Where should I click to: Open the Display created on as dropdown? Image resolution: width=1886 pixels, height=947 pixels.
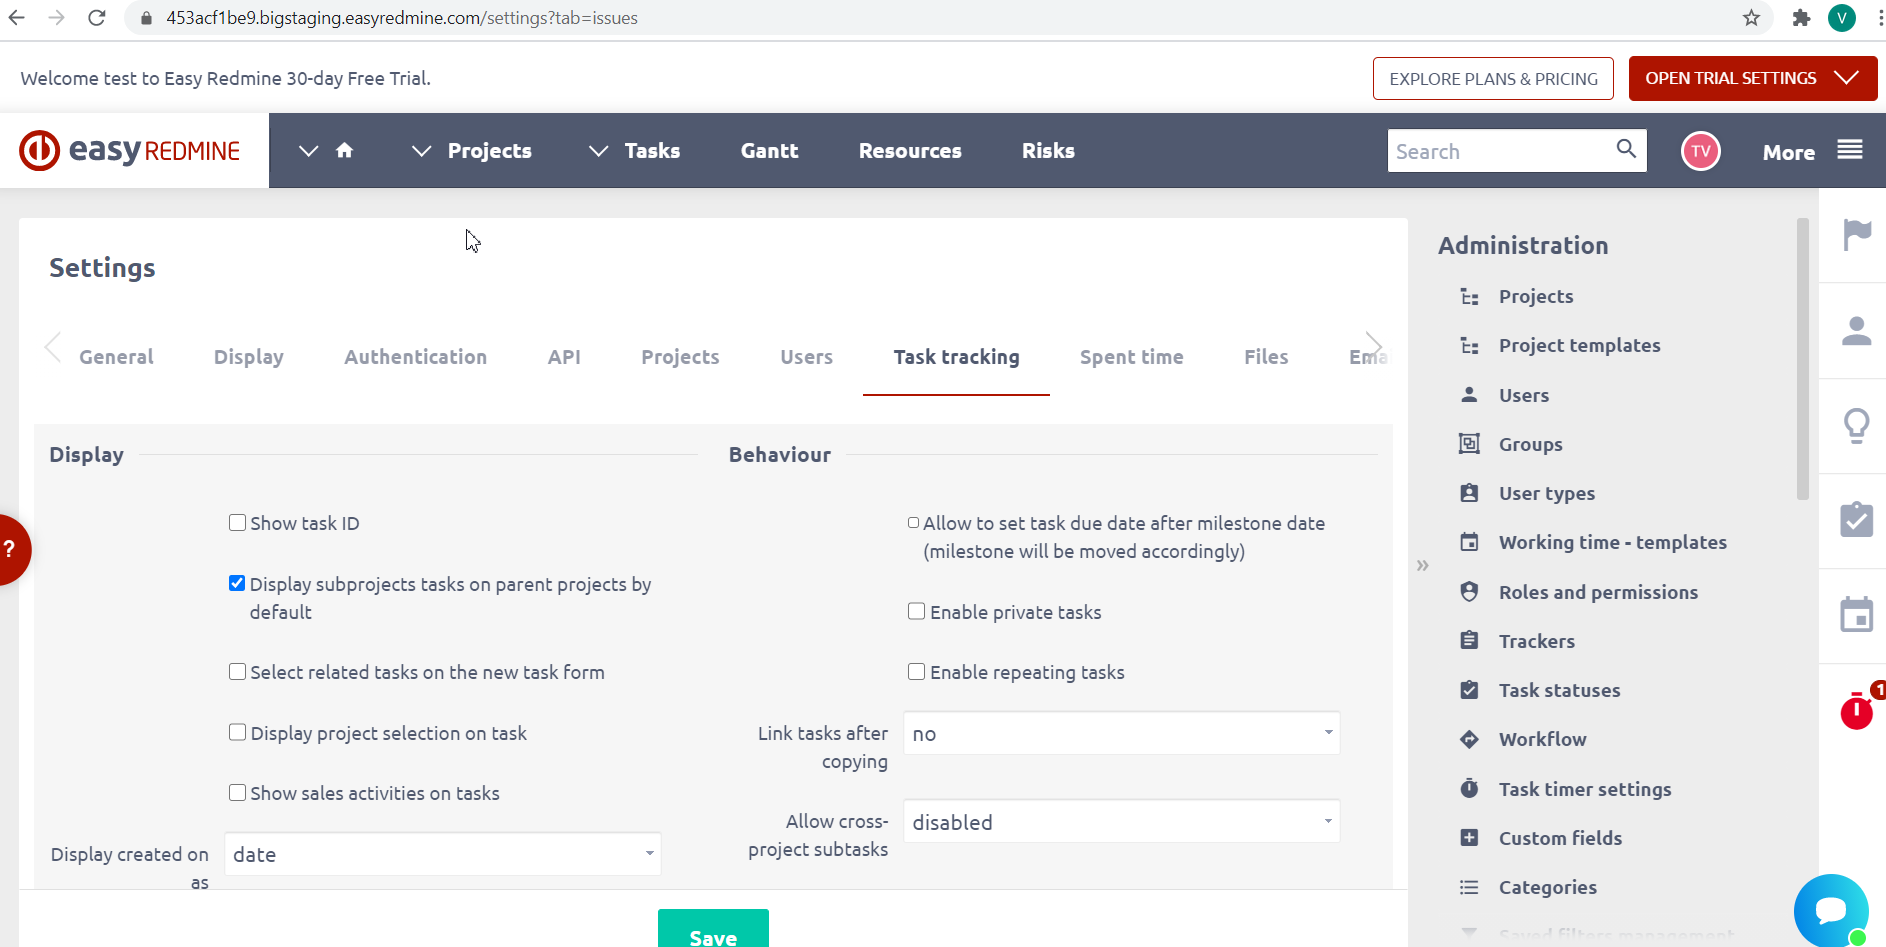tap(442, 855)
